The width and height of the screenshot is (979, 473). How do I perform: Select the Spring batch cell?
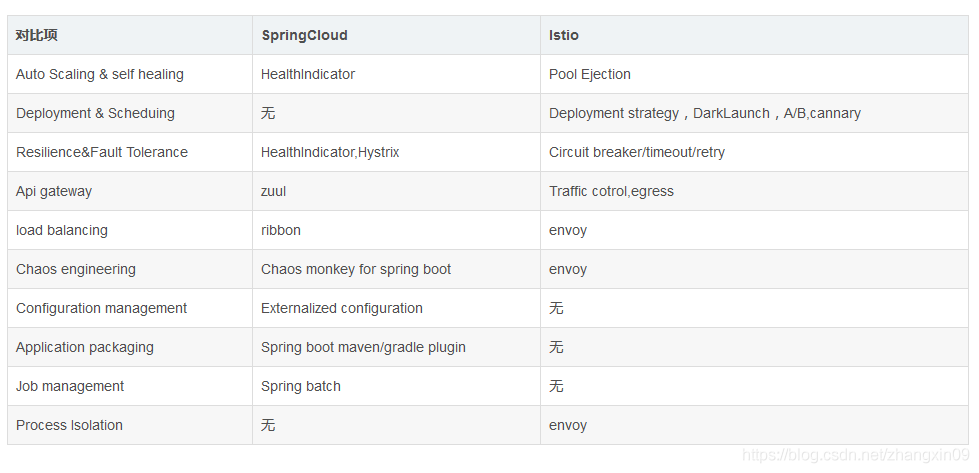[x=301, y=386]
